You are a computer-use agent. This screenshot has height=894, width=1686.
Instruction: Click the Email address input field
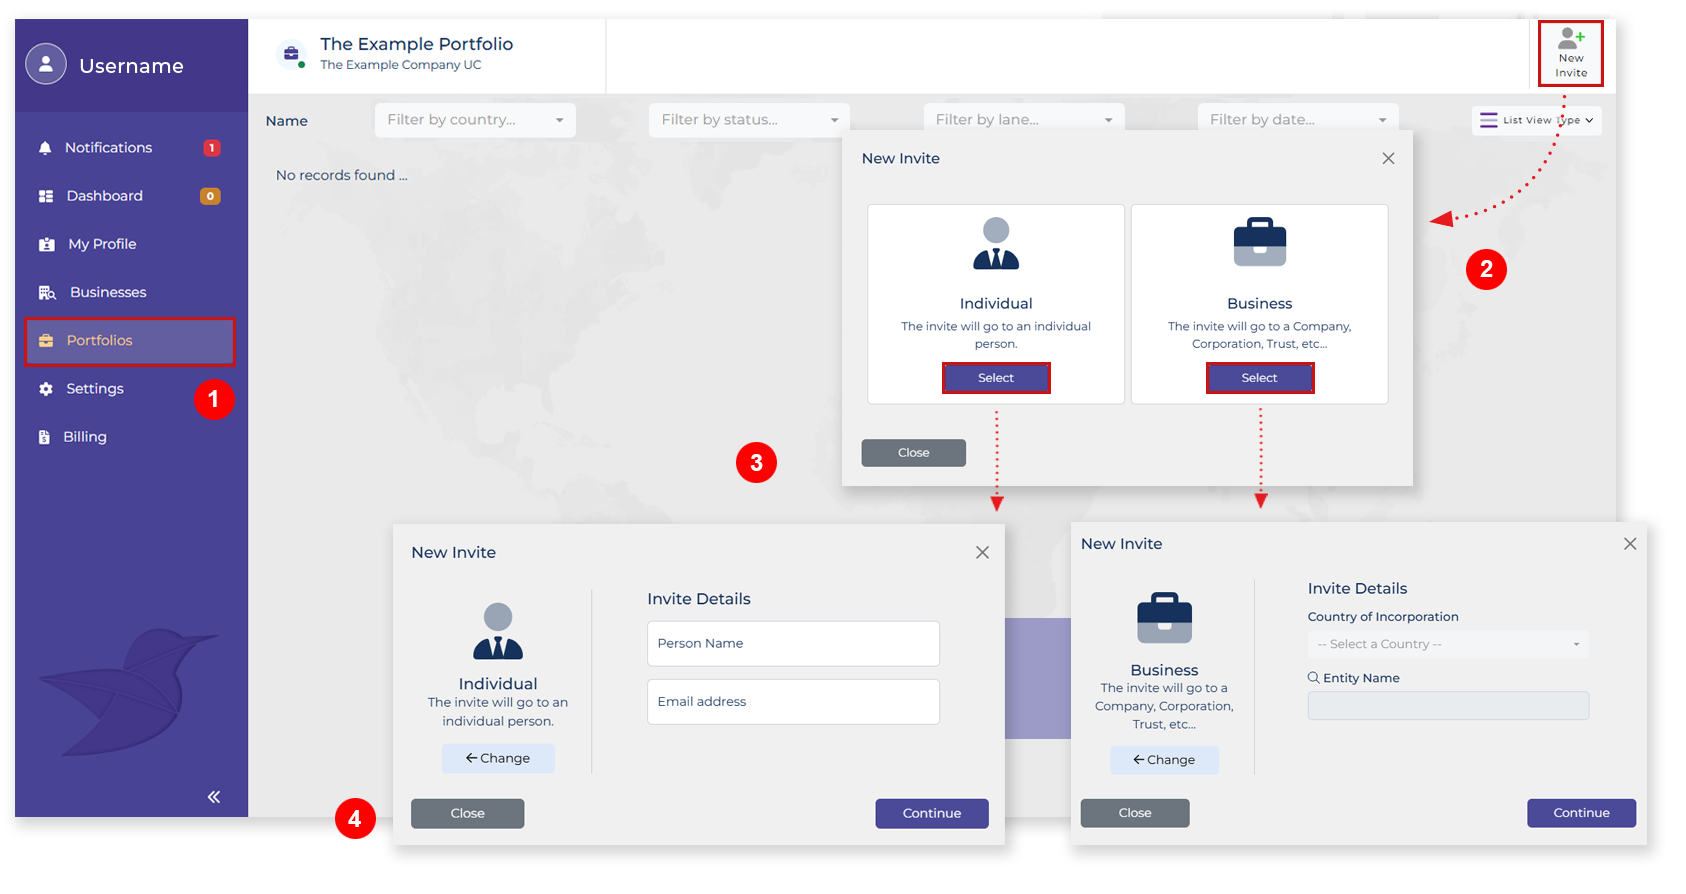click(793, 702)
